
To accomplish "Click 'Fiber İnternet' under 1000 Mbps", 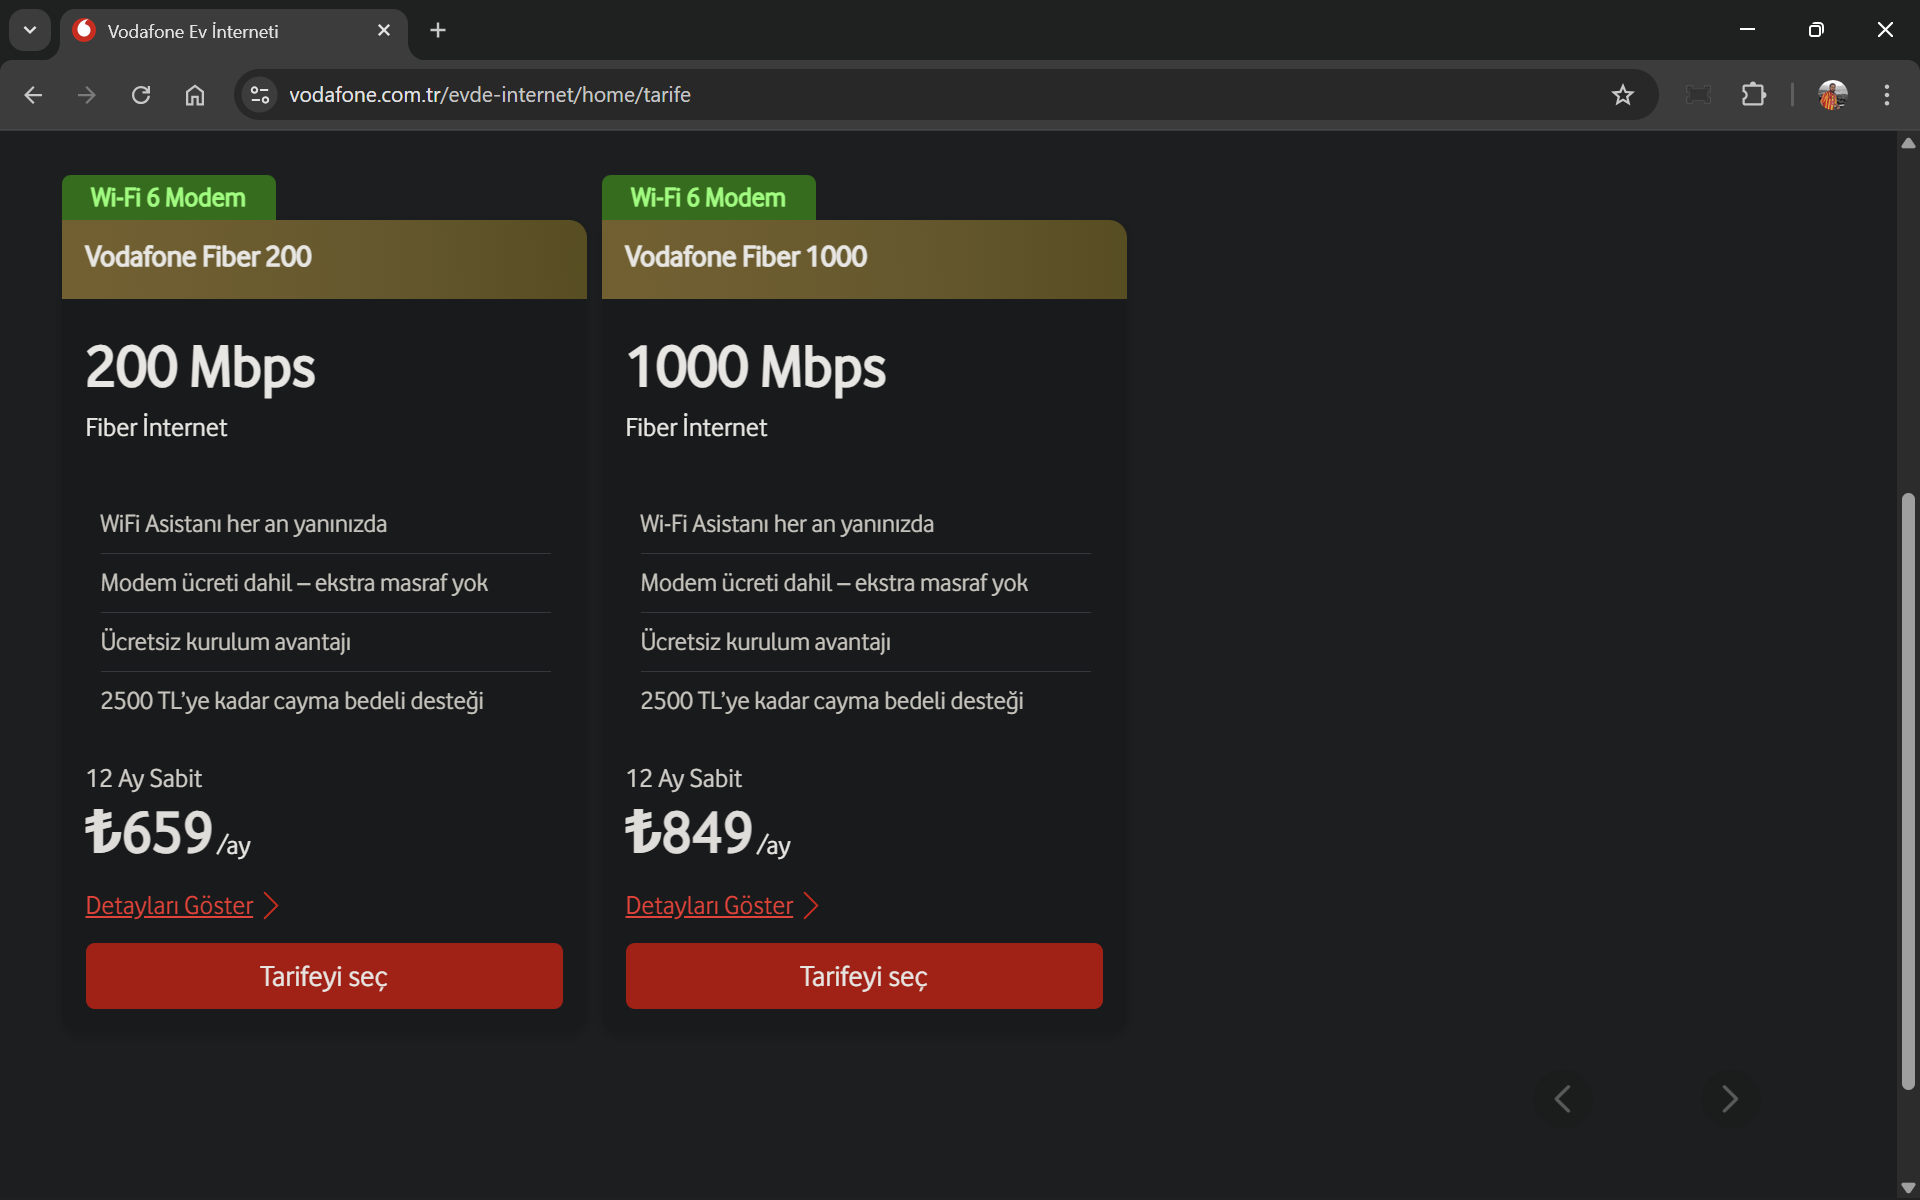I will point(696,428).
